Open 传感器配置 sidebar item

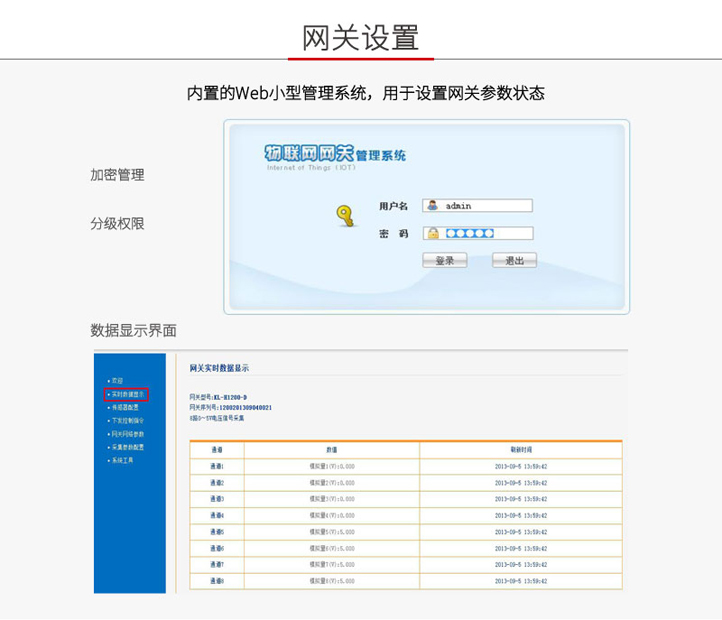click(x=123, y=407)
